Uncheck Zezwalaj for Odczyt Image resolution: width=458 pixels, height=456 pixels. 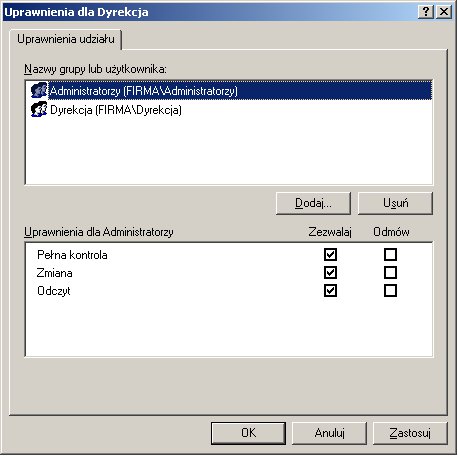[x=330, y=291]
